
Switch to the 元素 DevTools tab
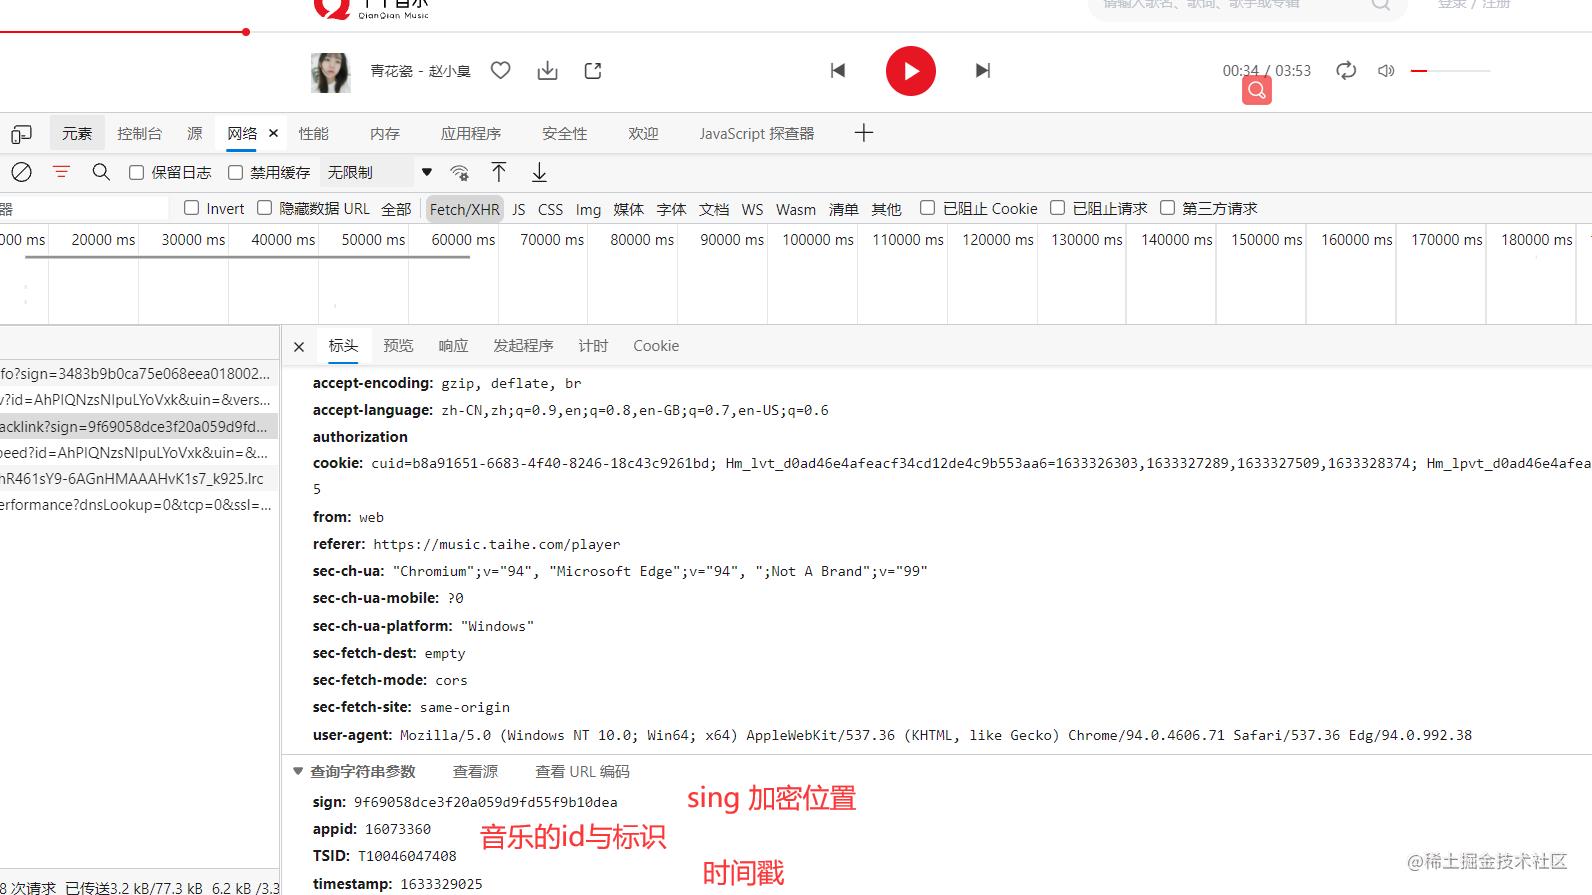tap(77, 133)
